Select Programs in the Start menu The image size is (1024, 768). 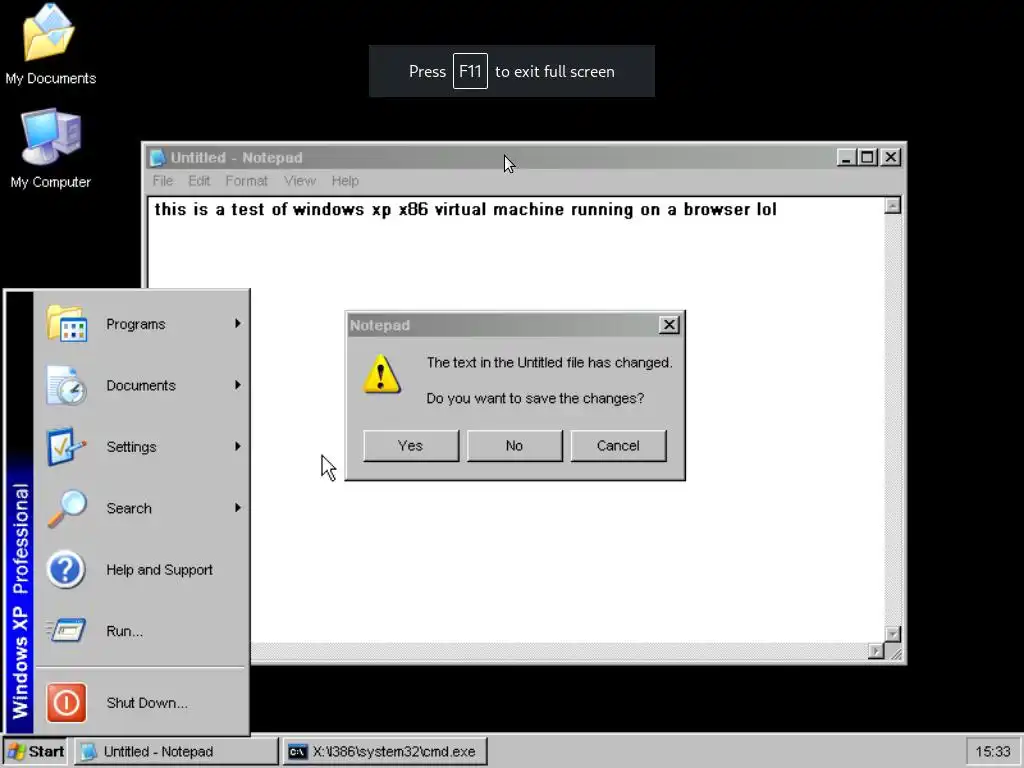coord(143,324)
